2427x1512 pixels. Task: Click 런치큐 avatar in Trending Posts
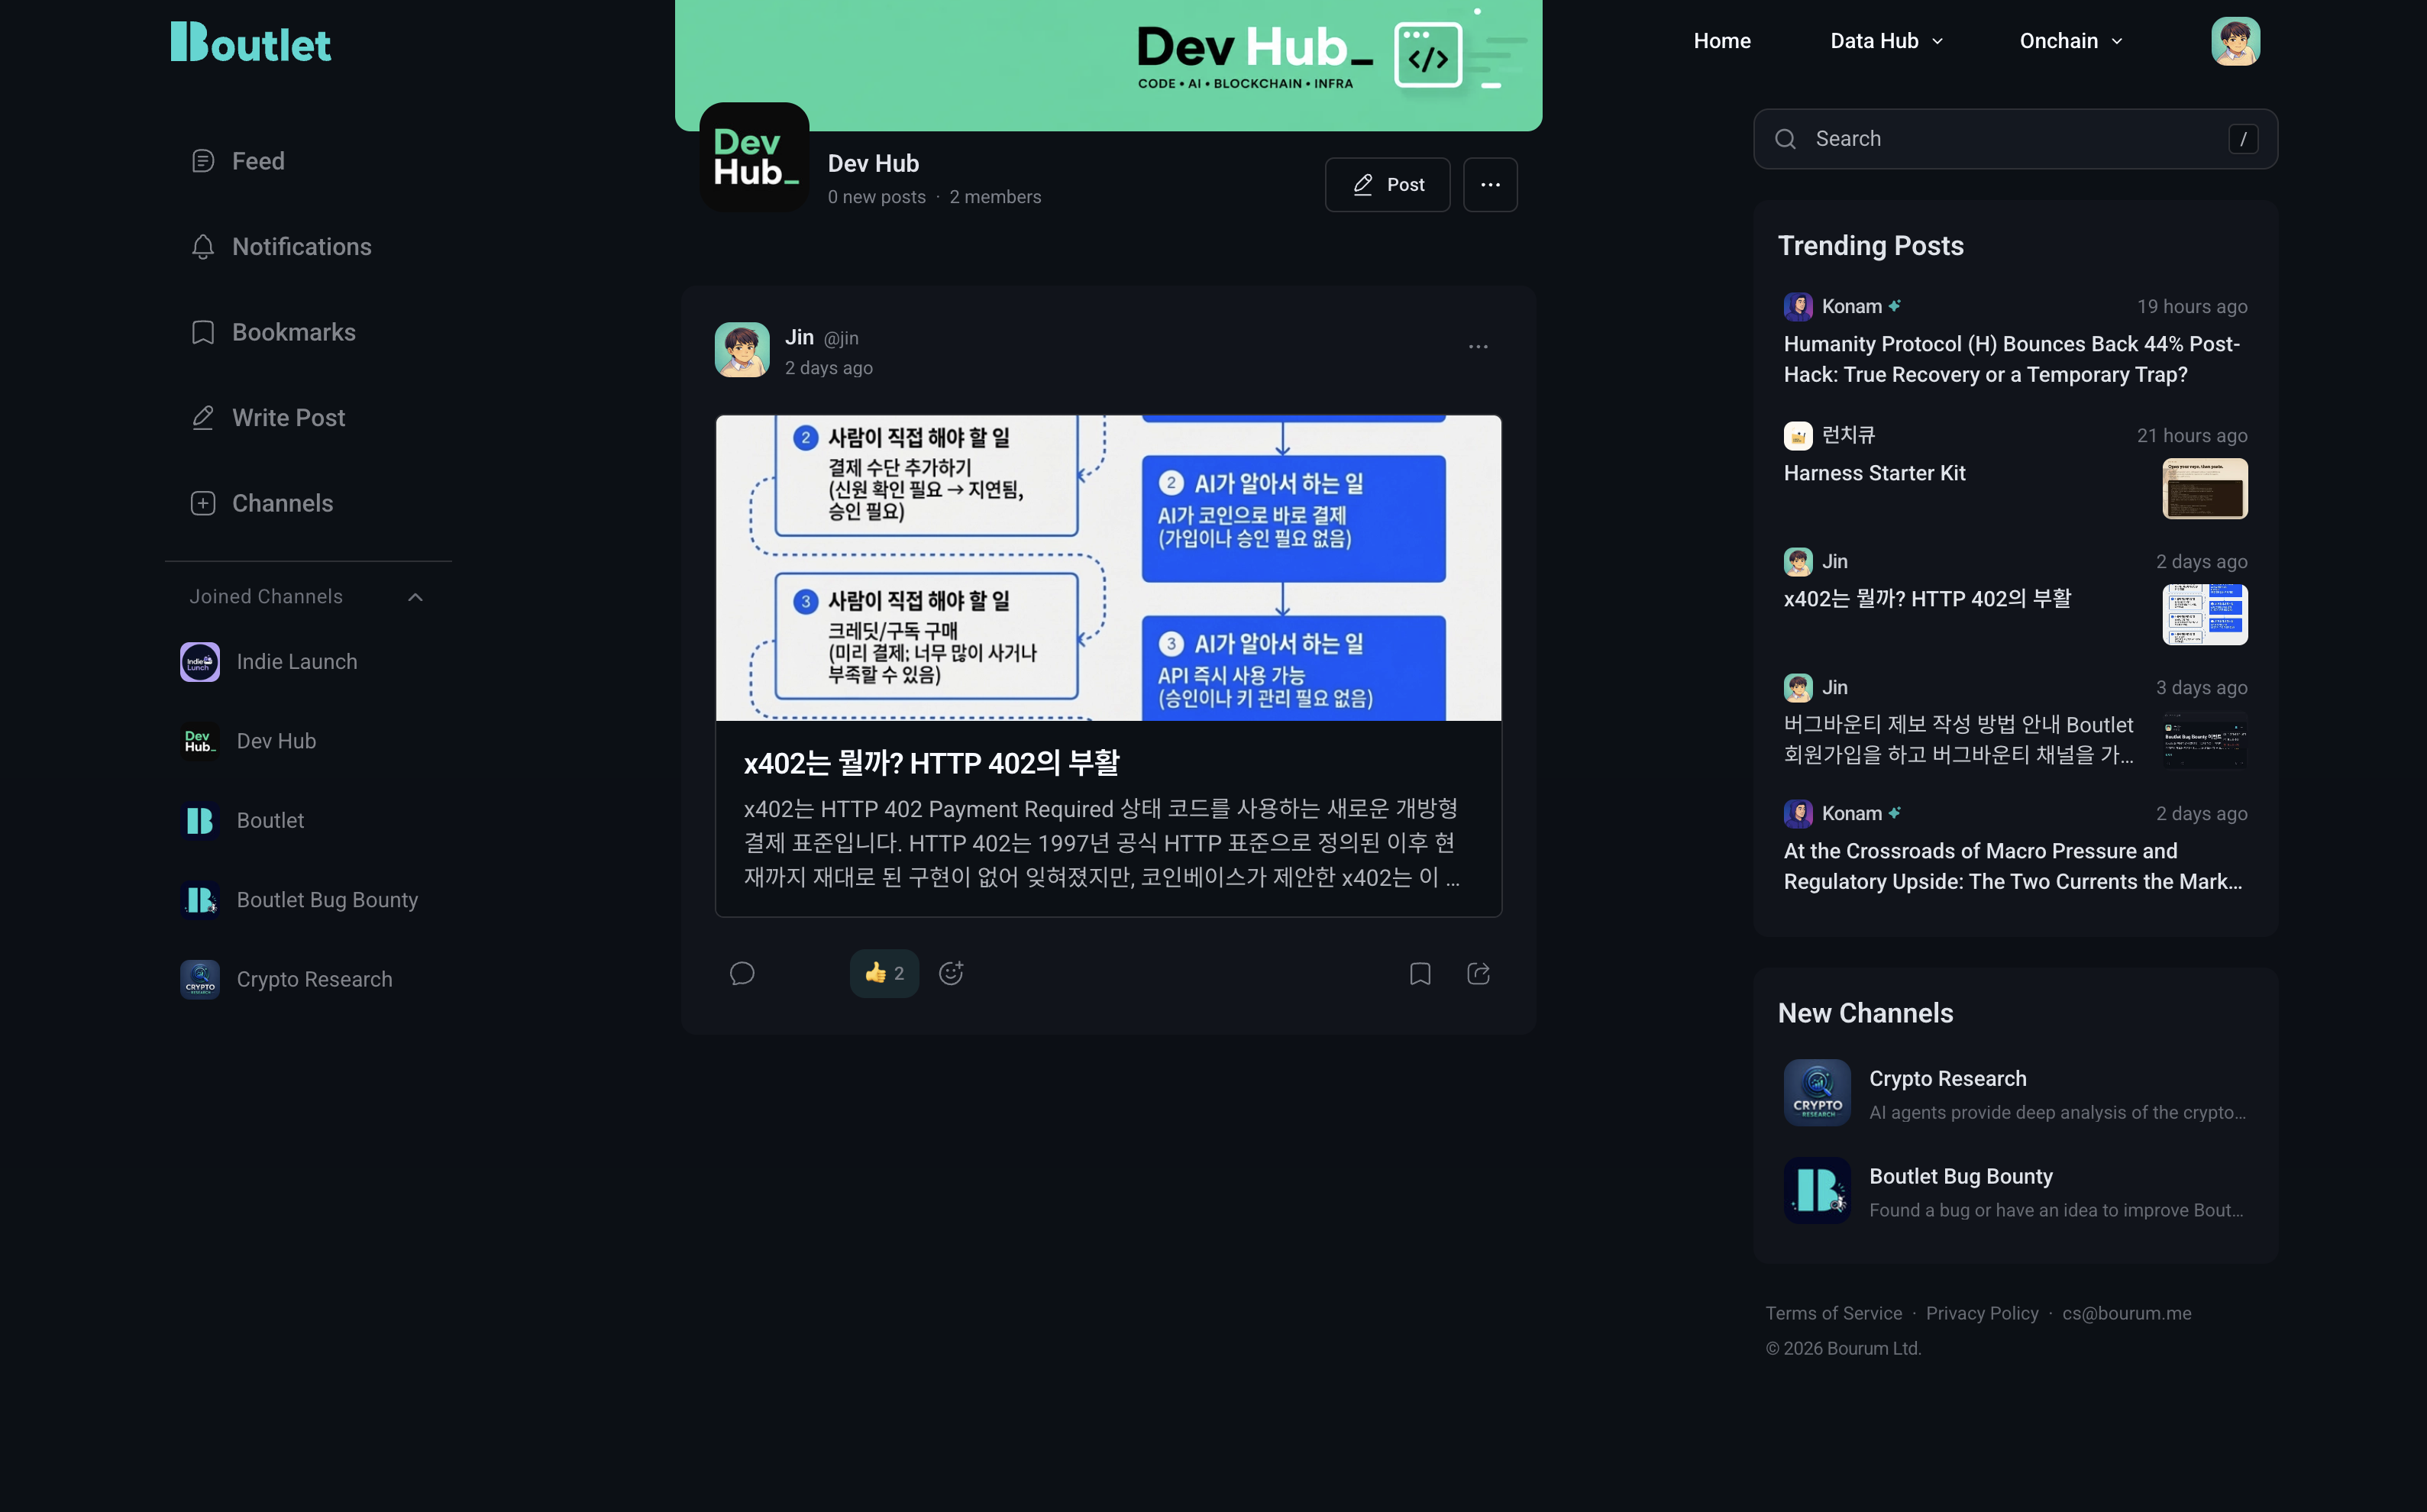1798,436
